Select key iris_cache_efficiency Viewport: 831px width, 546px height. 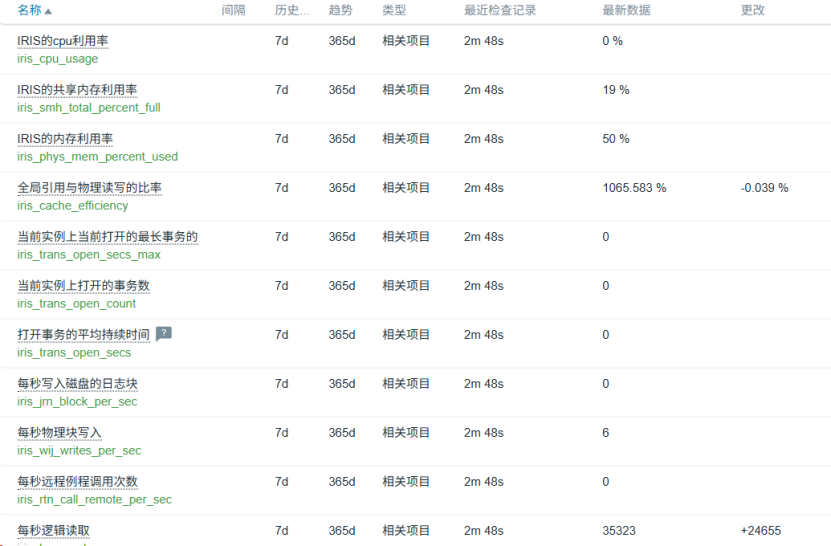tap(72, 205)
